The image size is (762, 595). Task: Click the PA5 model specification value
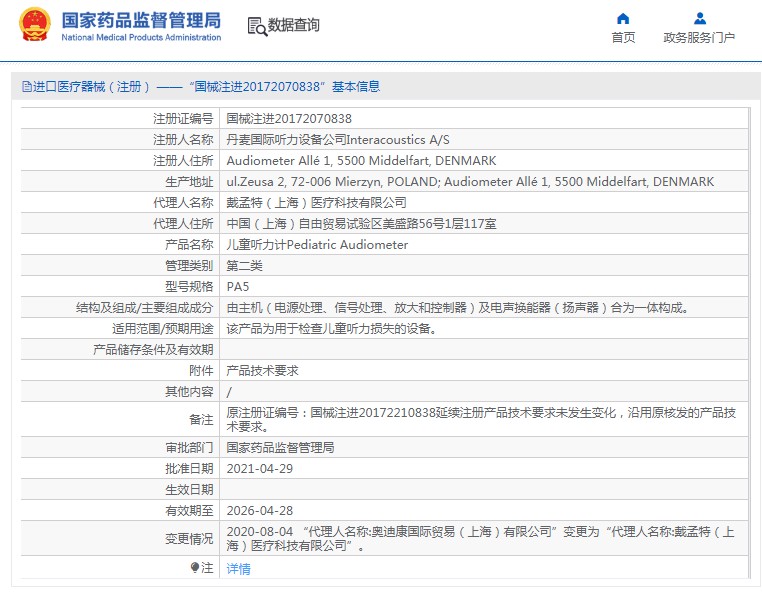click(238, 286)
